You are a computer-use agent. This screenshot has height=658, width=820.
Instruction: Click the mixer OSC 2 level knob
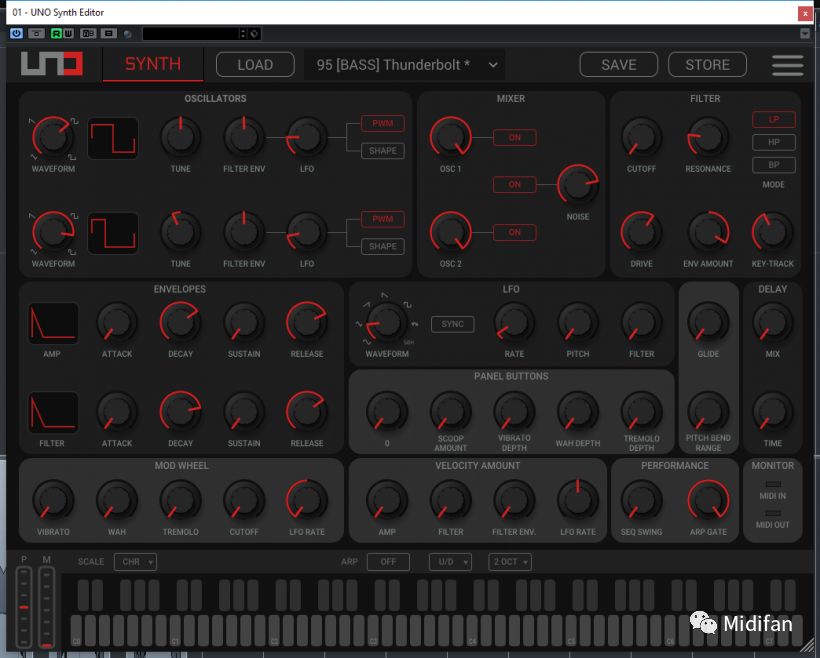450,233
